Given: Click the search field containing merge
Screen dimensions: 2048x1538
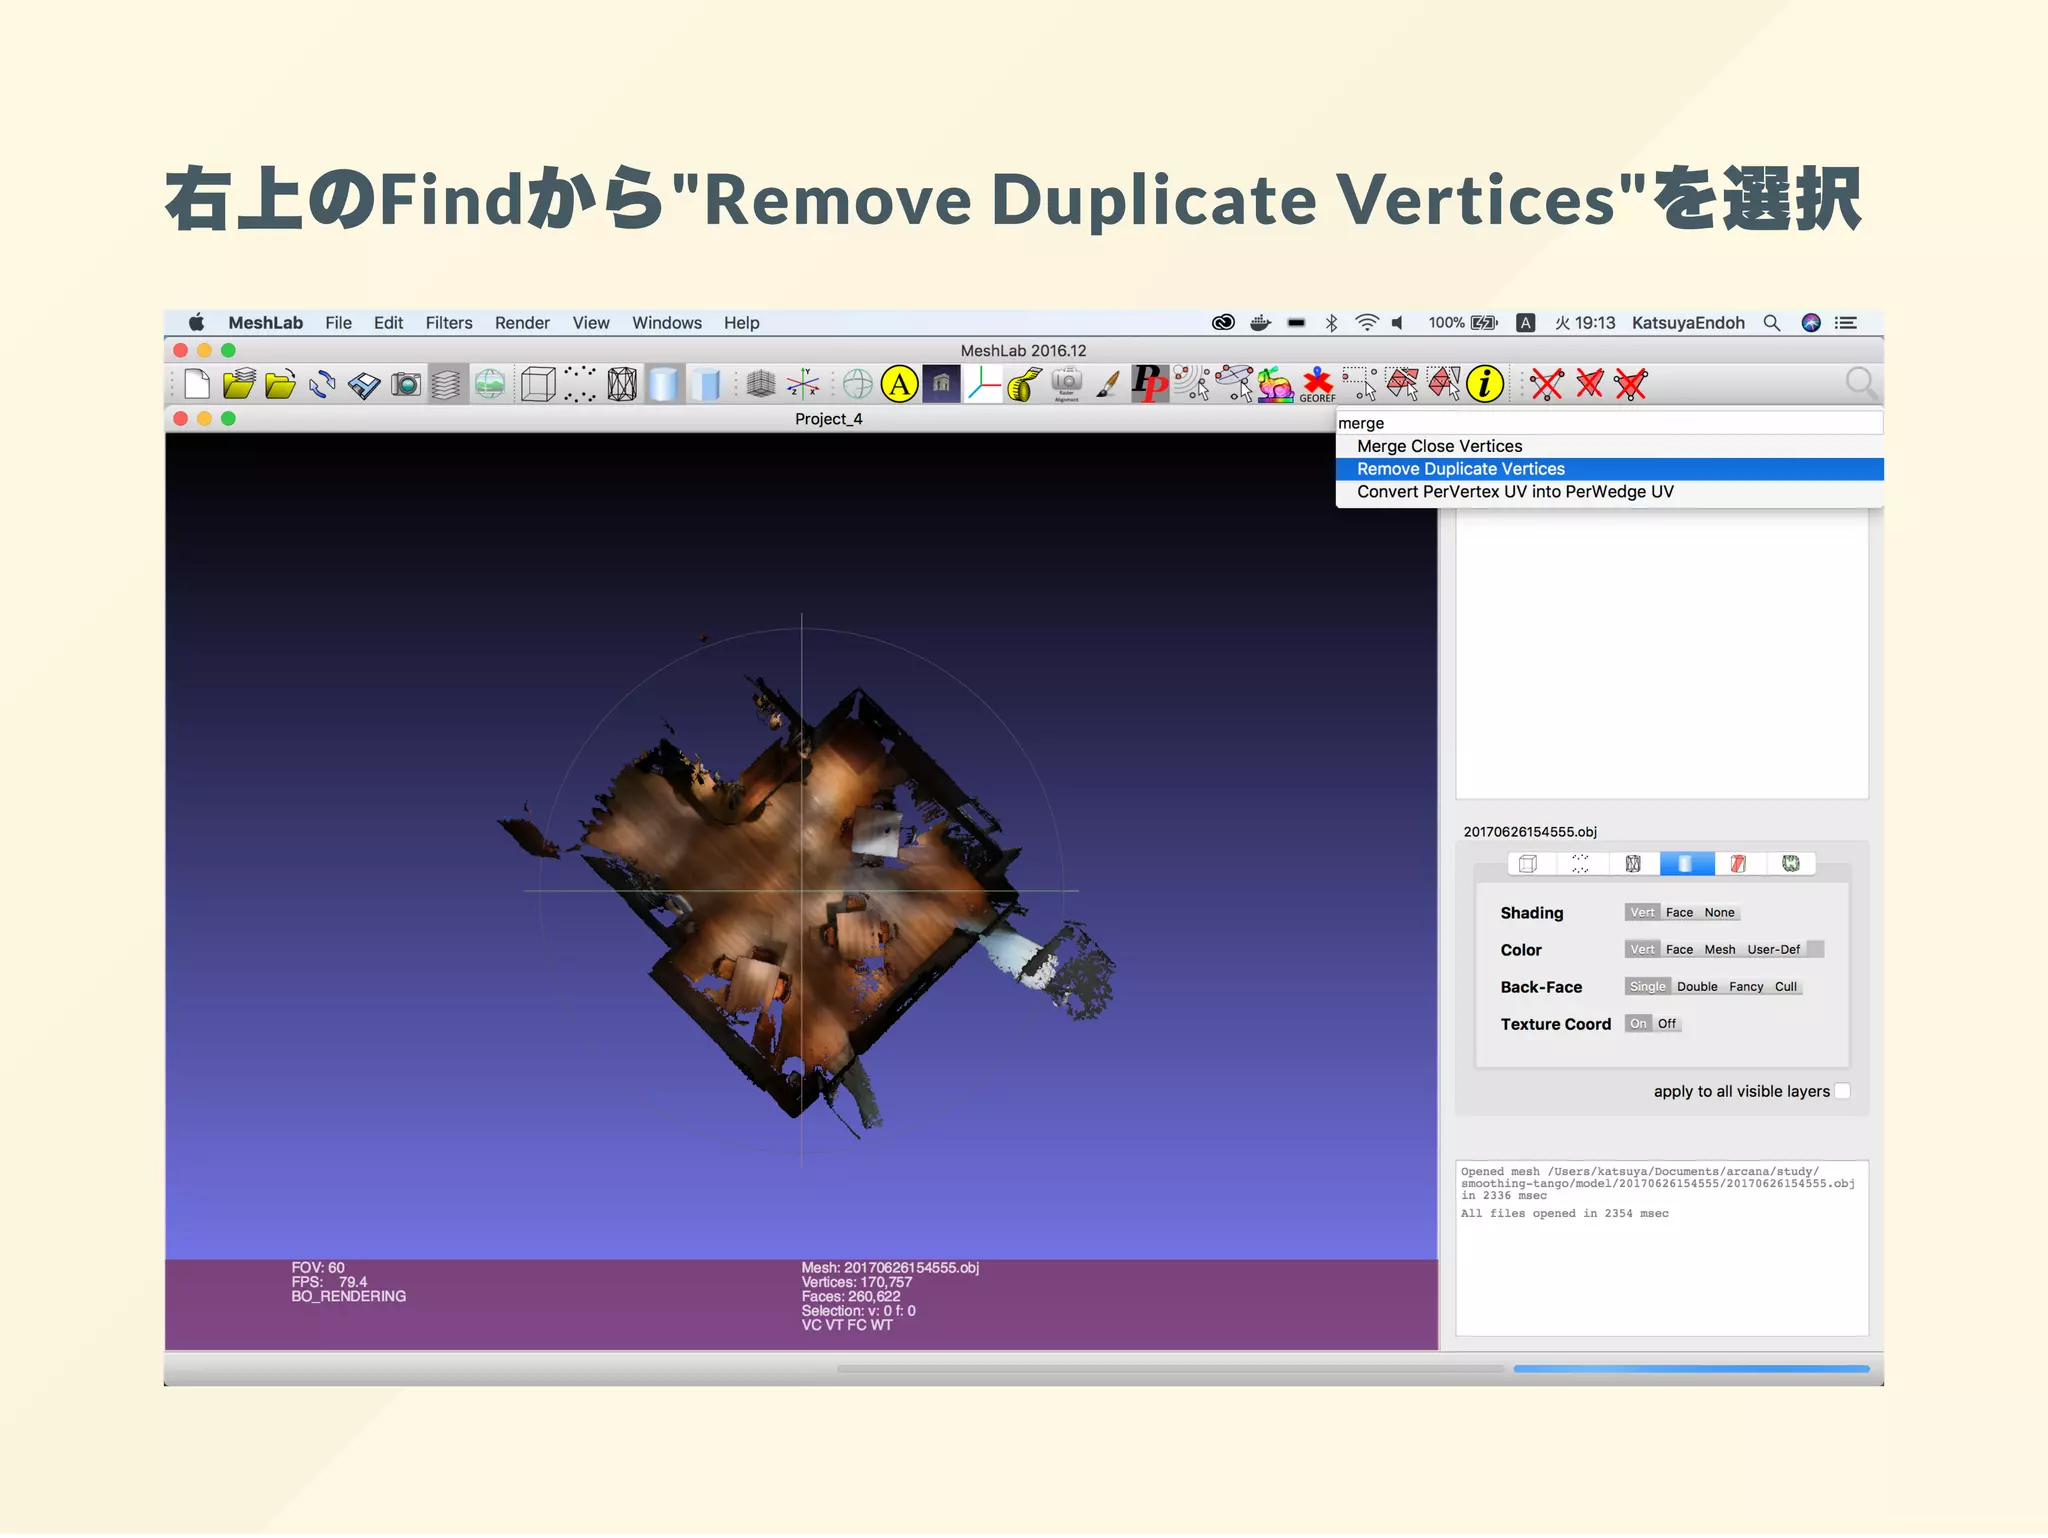Looking at the screenshot, I should (1610, 424).
